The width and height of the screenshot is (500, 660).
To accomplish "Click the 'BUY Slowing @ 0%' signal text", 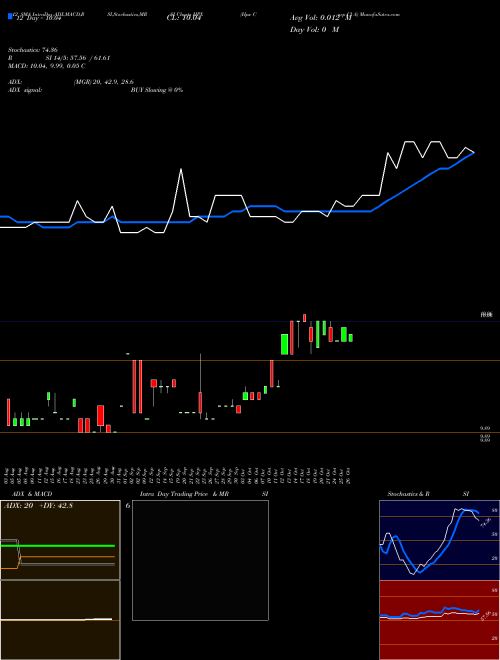I will [157, 90].
